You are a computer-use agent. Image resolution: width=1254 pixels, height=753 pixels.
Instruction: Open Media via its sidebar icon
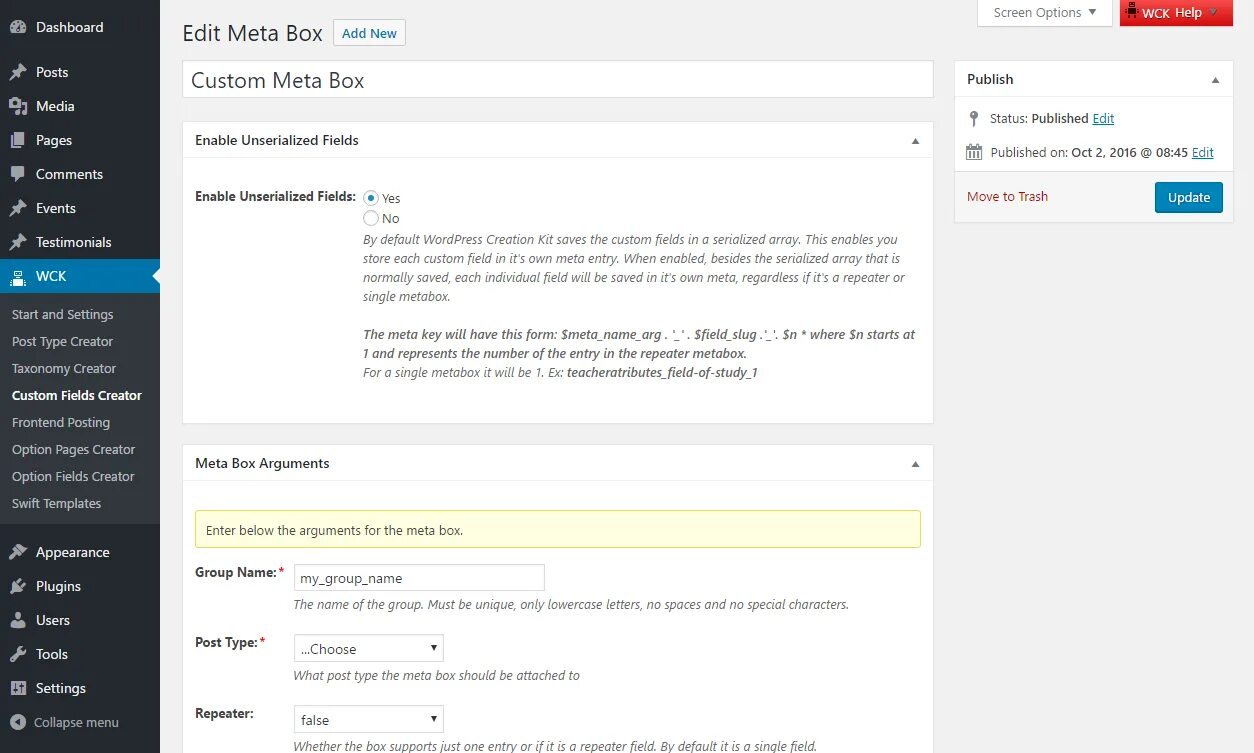(18, 106)
